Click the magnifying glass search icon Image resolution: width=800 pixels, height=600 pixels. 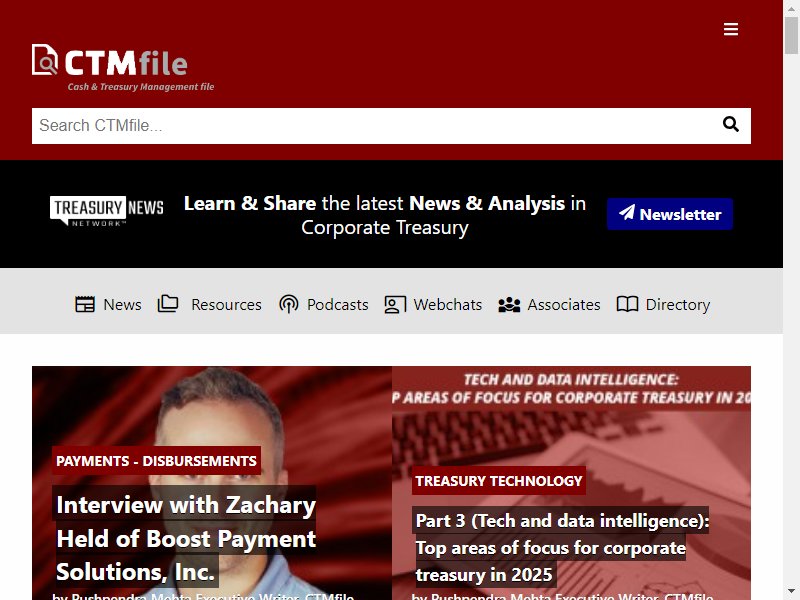click(x=731, y=124)
